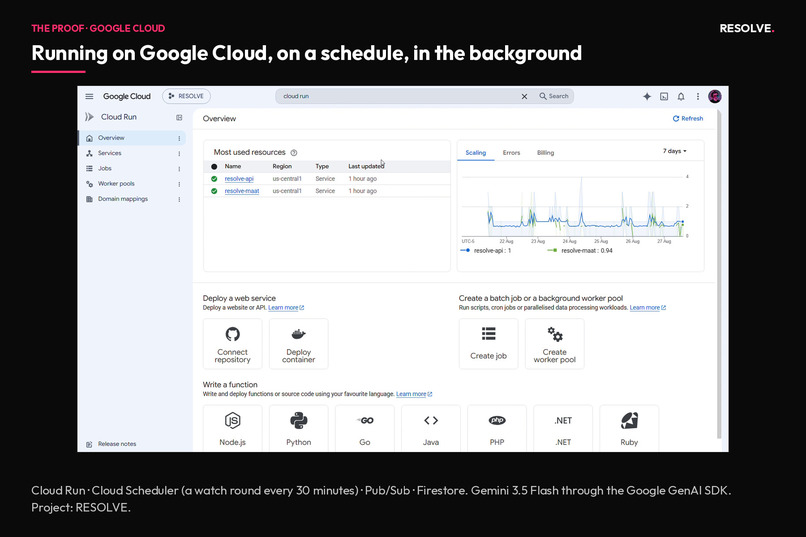Toggle the resolve-api chart legend entry
Screen dimensions: 806x537
coord(485,251)
